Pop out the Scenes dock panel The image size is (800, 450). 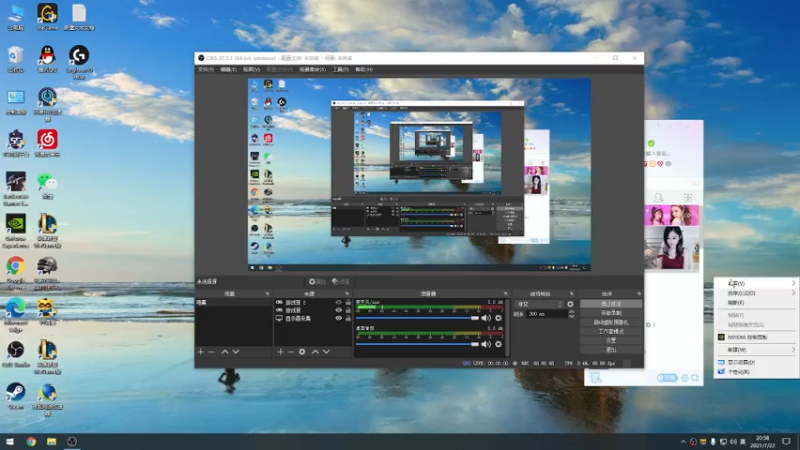pos(267,294)
